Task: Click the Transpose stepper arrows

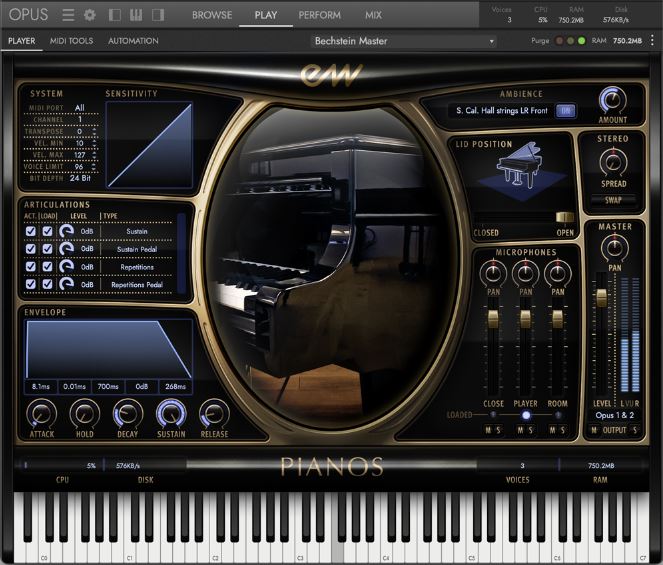Action: [94, 132]
